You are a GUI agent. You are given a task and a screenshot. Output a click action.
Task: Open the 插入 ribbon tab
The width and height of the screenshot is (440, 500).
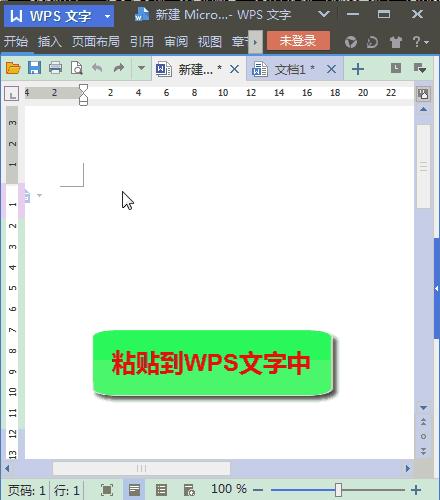49,42
